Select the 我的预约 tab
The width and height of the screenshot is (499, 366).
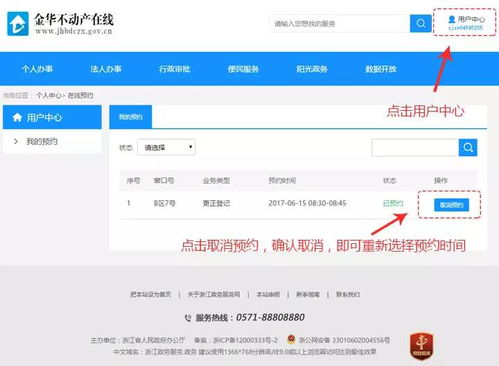pos(131,117)
